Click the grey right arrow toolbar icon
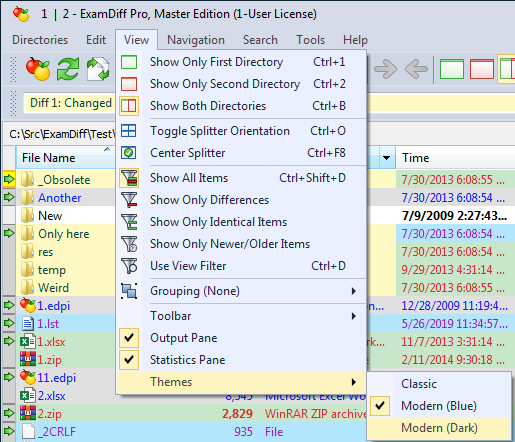Screen dimensions: 515x442 (x=386, y=69)
